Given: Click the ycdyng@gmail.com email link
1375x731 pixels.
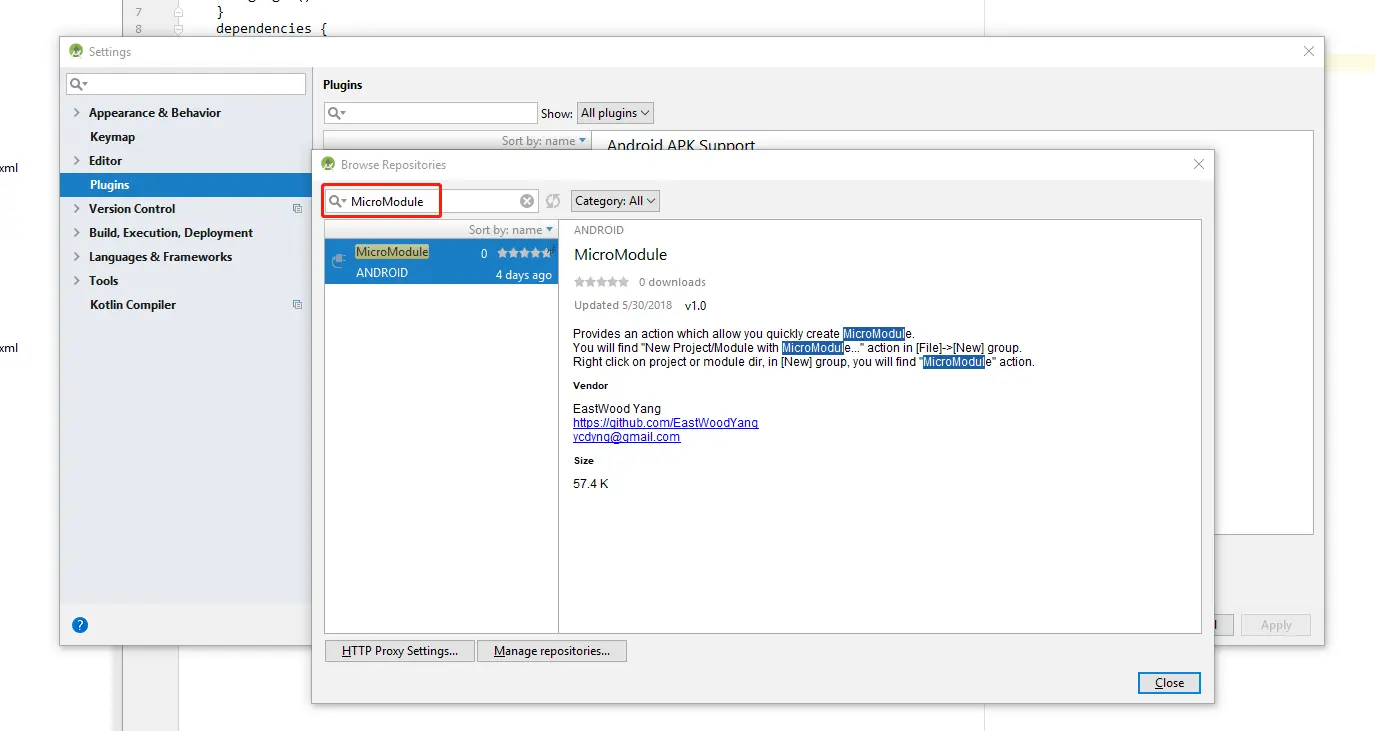Looking at the screenshot, I should tap(627, 437).
